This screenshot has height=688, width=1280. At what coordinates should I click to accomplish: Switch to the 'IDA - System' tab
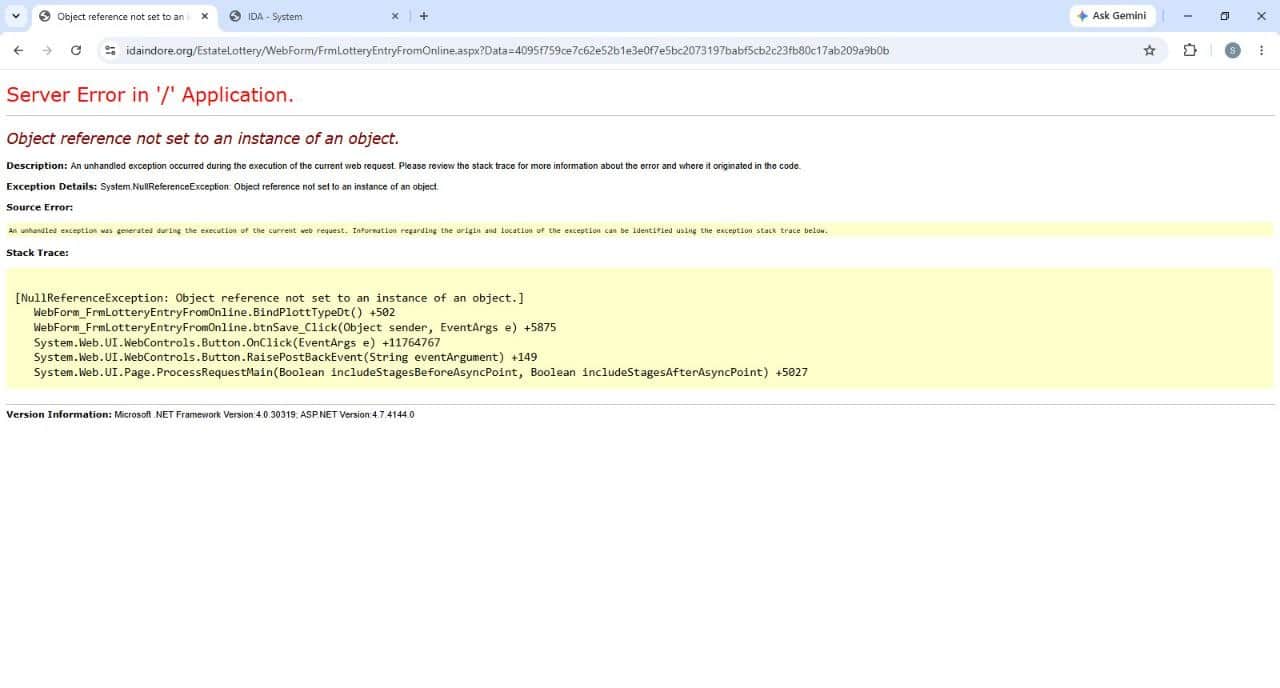313,16
